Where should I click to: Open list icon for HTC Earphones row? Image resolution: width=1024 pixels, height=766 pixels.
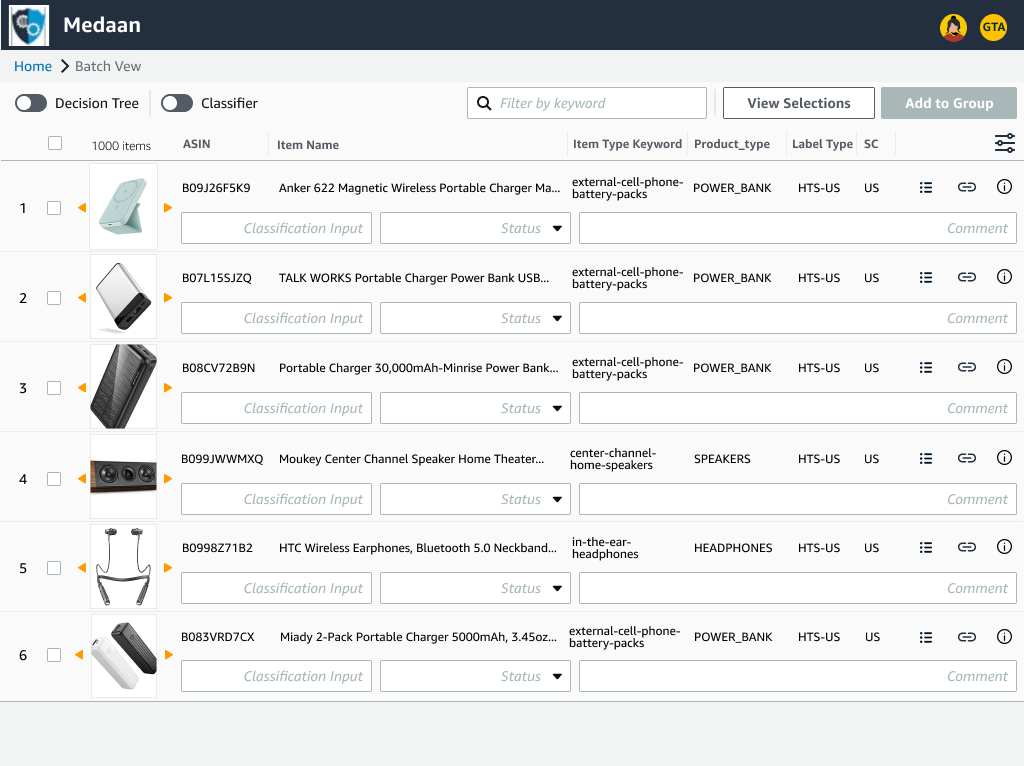(x=925, y=547)
